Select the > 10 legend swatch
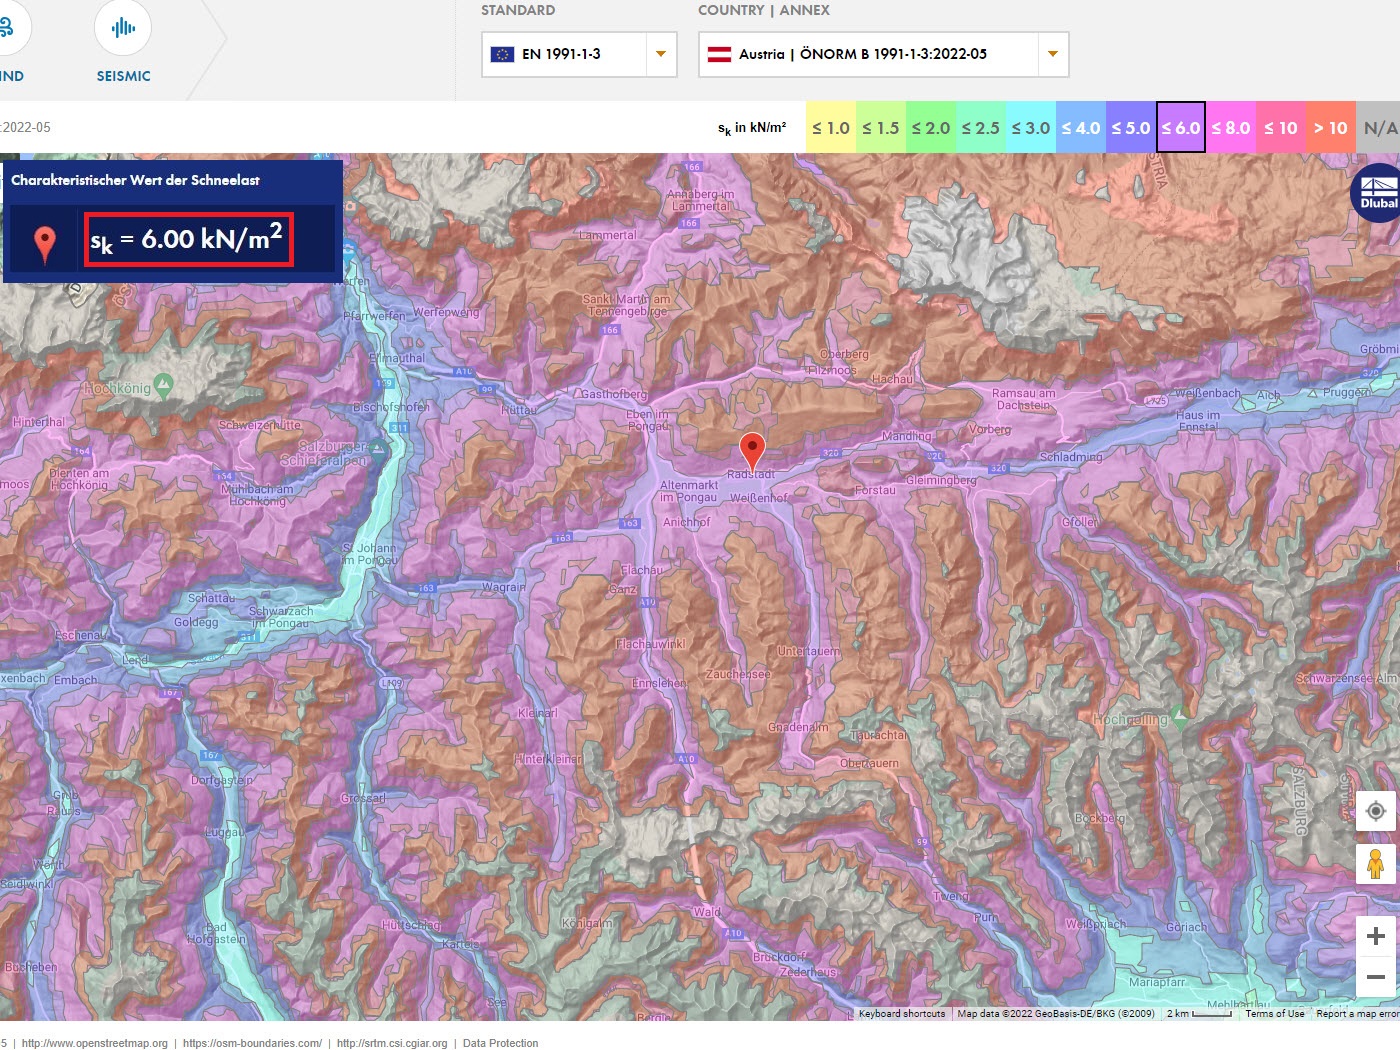This screenshot has width=1400, height=1050. [1331, 127]
